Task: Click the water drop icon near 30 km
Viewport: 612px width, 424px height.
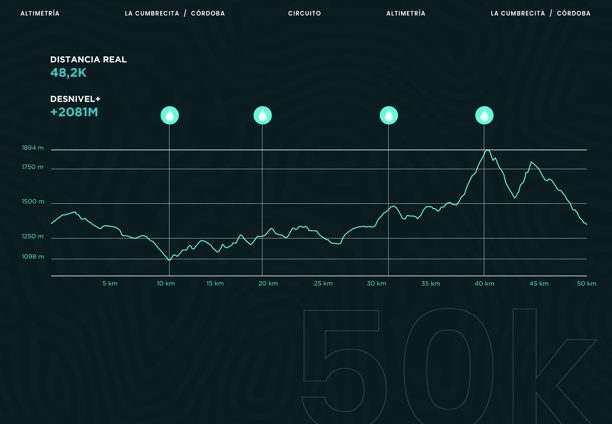Action: tap(389, 116)
